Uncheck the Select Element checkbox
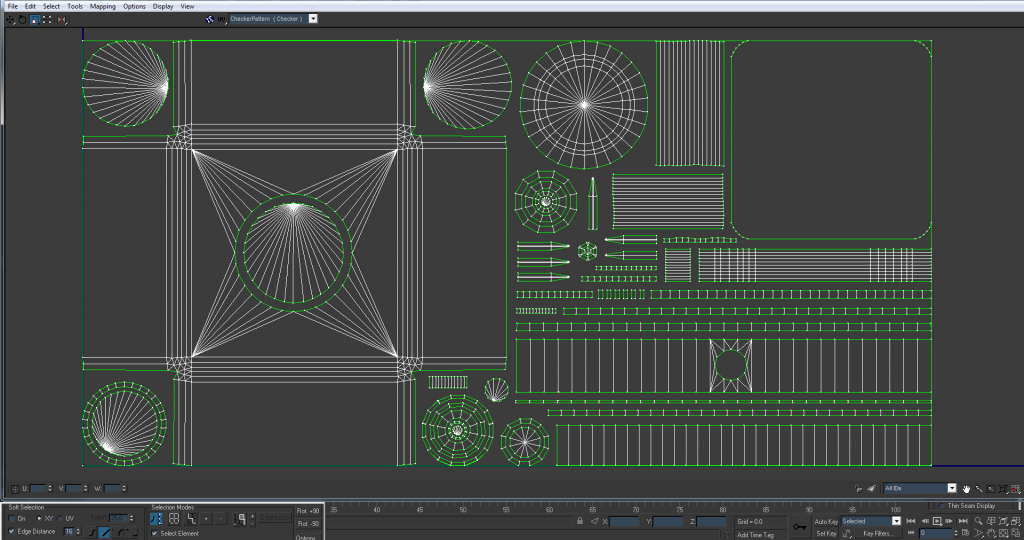The image size is (1024, 540). [155, 534]
